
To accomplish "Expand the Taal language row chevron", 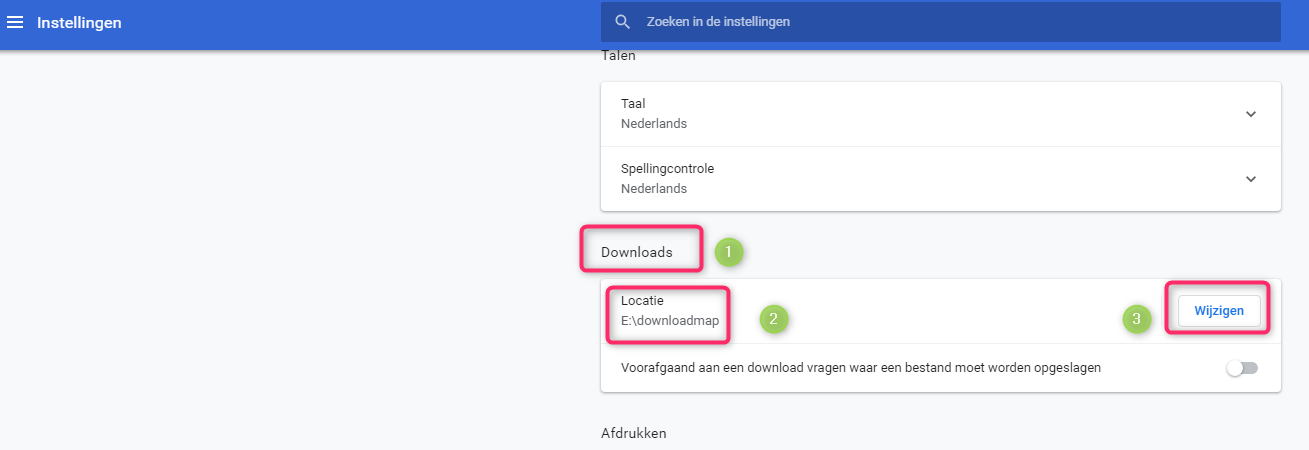I will 1250,114.
